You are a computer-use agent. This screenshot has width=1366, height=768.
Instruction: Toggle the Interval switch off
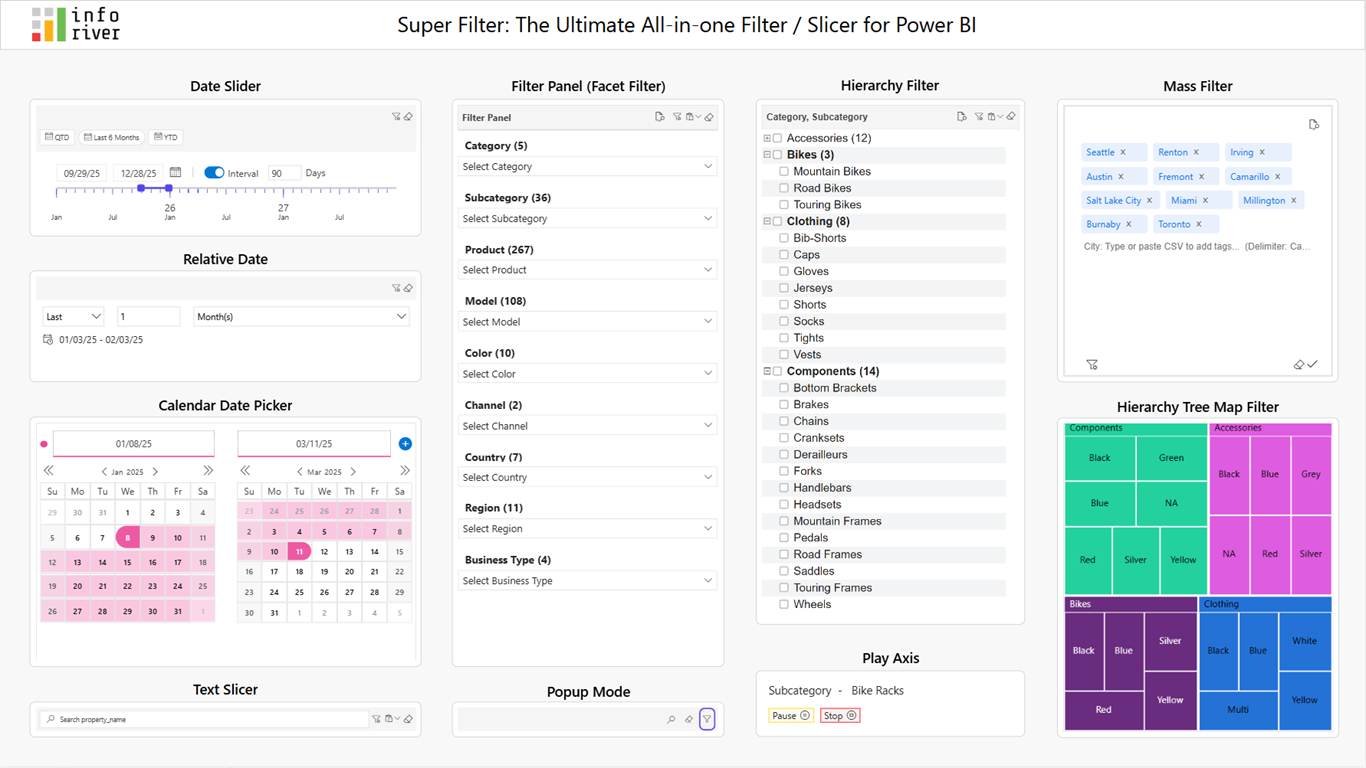click(214, 173)
